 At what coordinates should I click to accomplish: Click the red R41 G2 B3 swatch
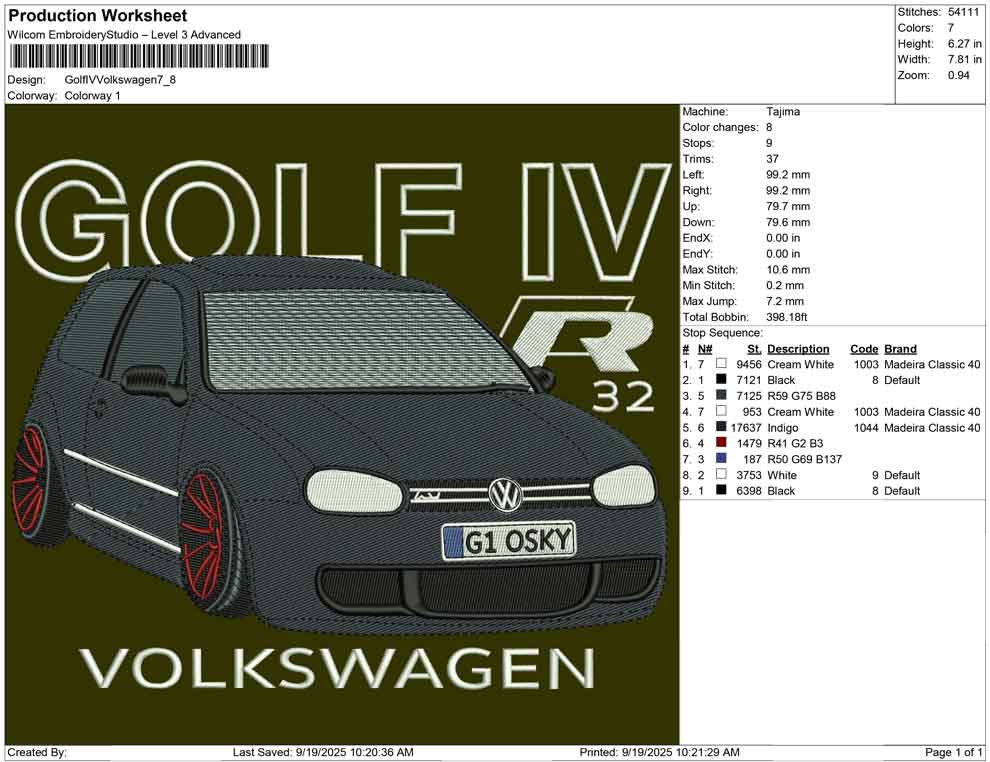[x=721, y=443]
